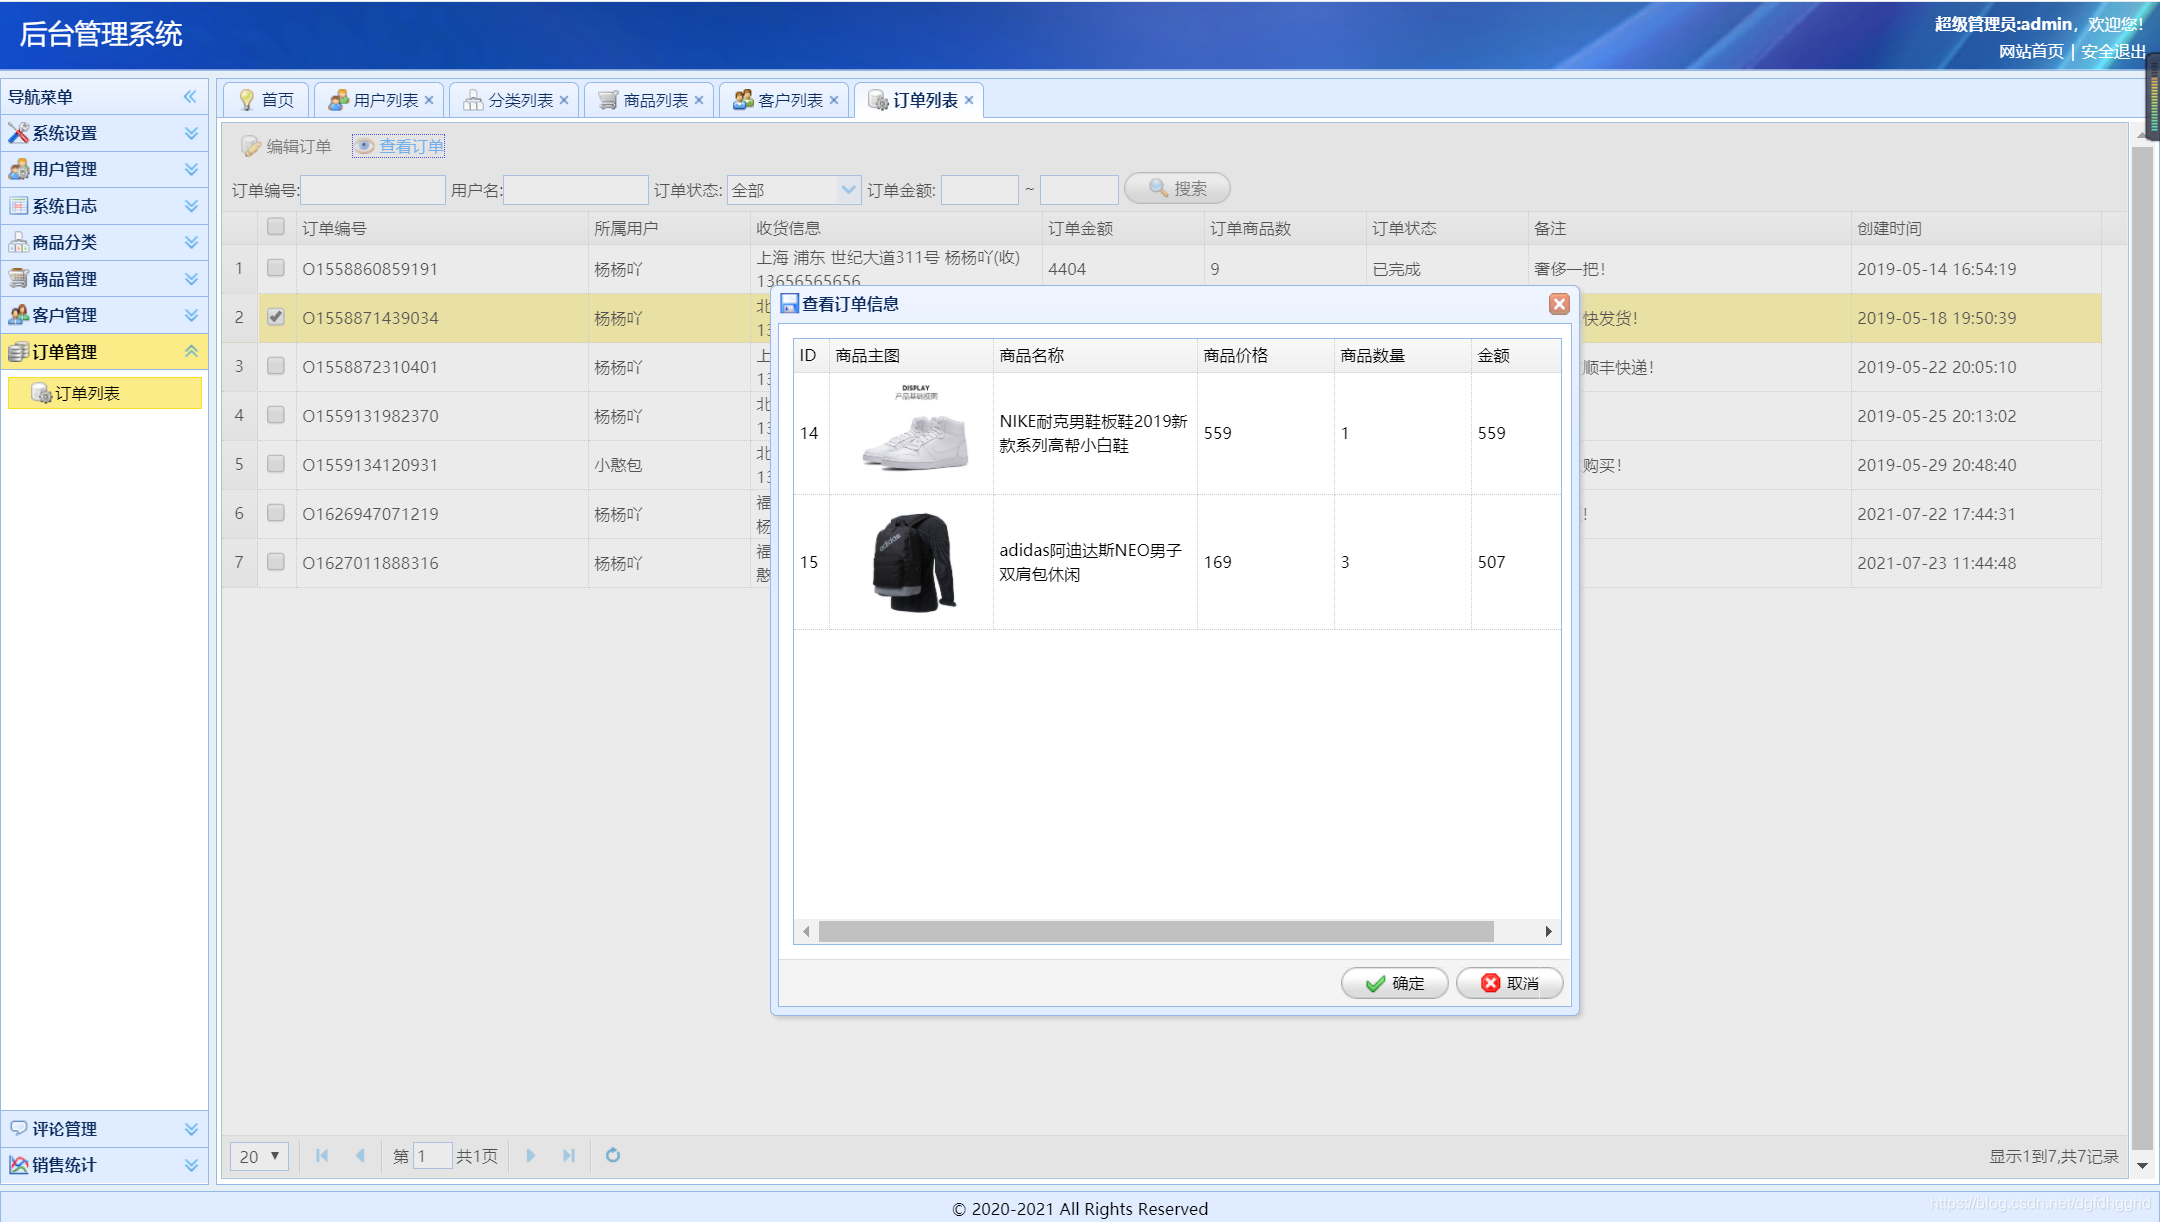Click the 编辑订单 toolbar button
Screen dimensions: 2160x1222
pyautogui.click(x=286, y=146)
